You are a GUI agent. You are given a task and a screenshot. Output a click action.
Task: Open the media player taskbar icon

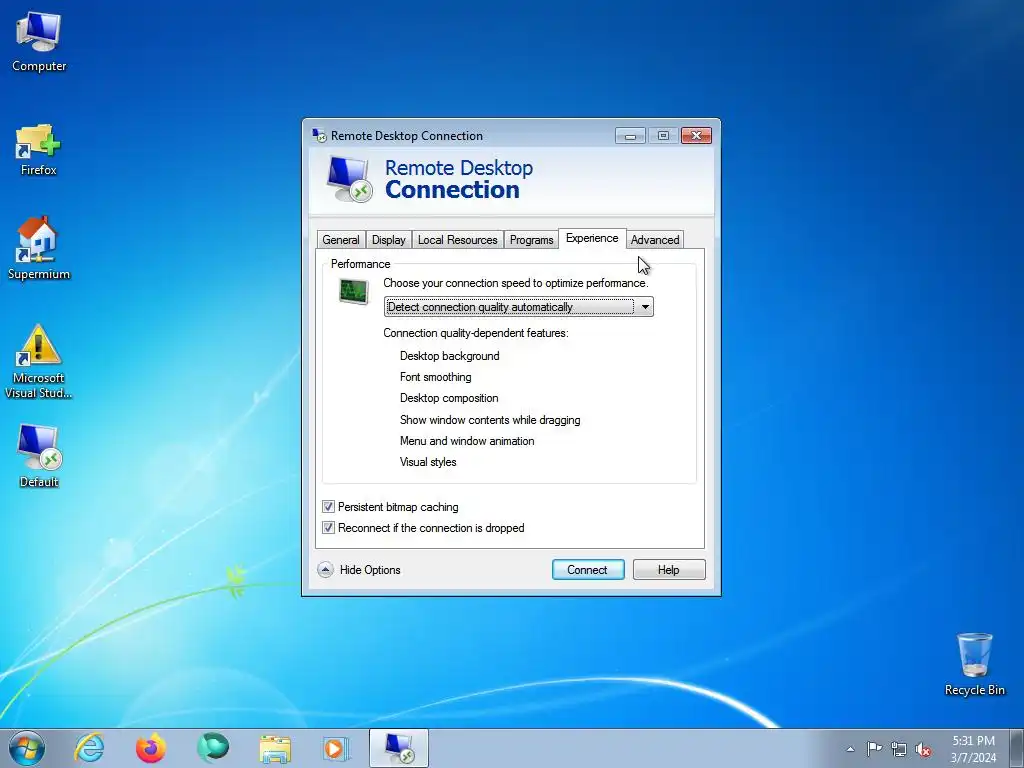(337, 748)
